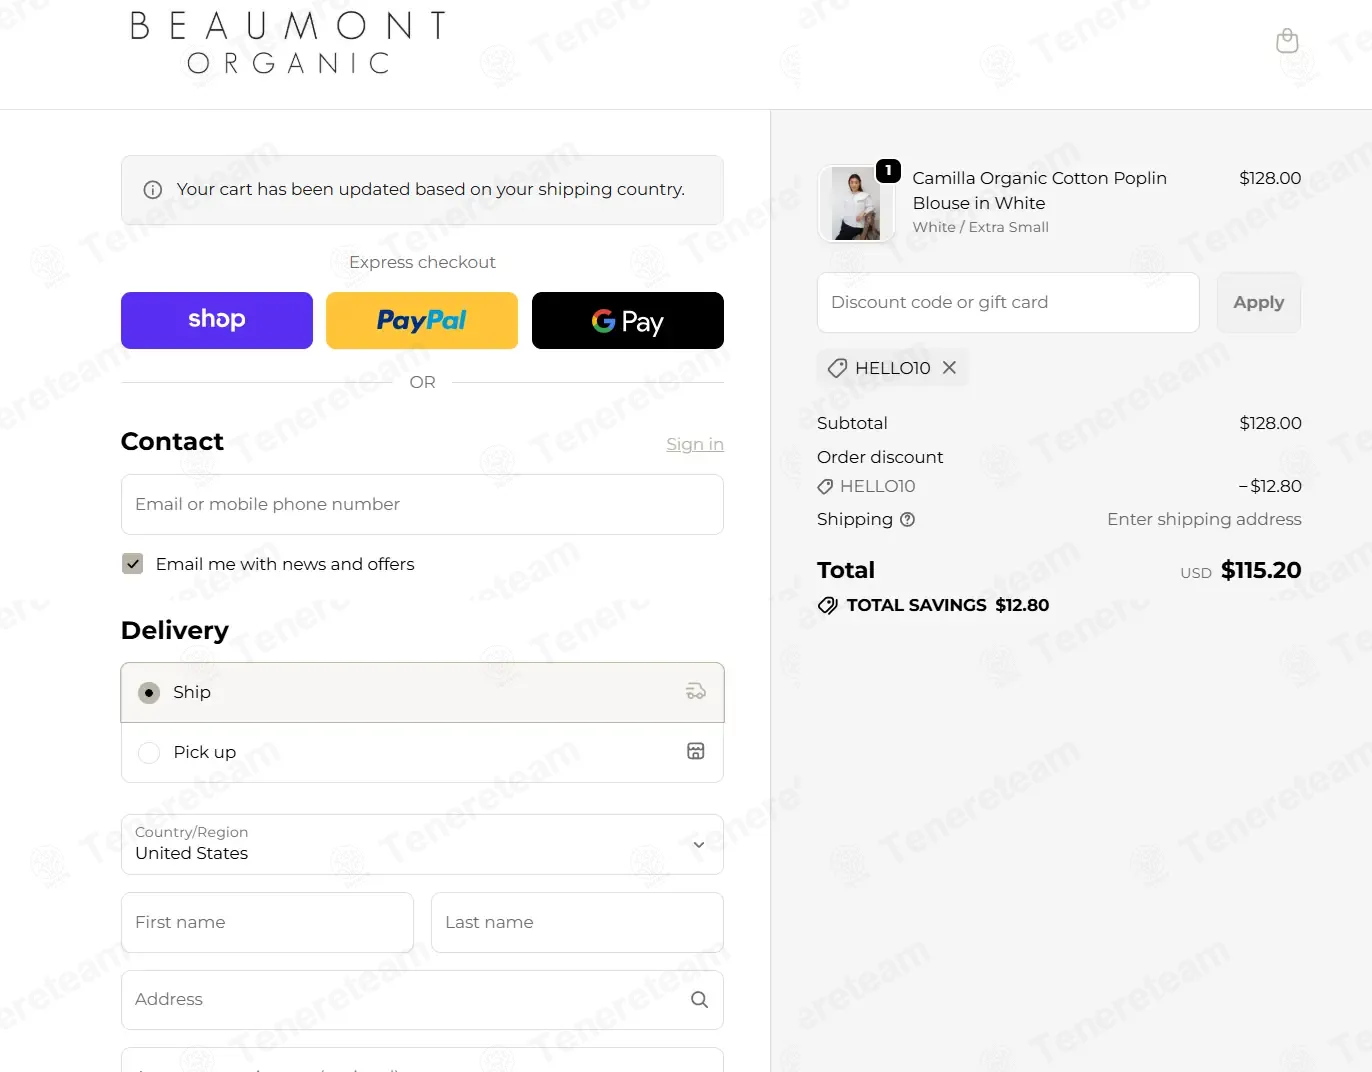This screenshot has height=1072, width=1372.
Task: Click the Total Savings tag icon
Action: coord(828,605)
